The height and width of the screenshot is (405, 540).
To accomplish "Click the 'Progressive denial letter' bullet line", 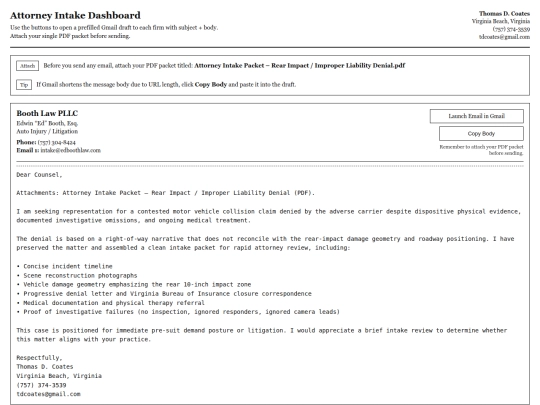I will click(x=164, y=294).
